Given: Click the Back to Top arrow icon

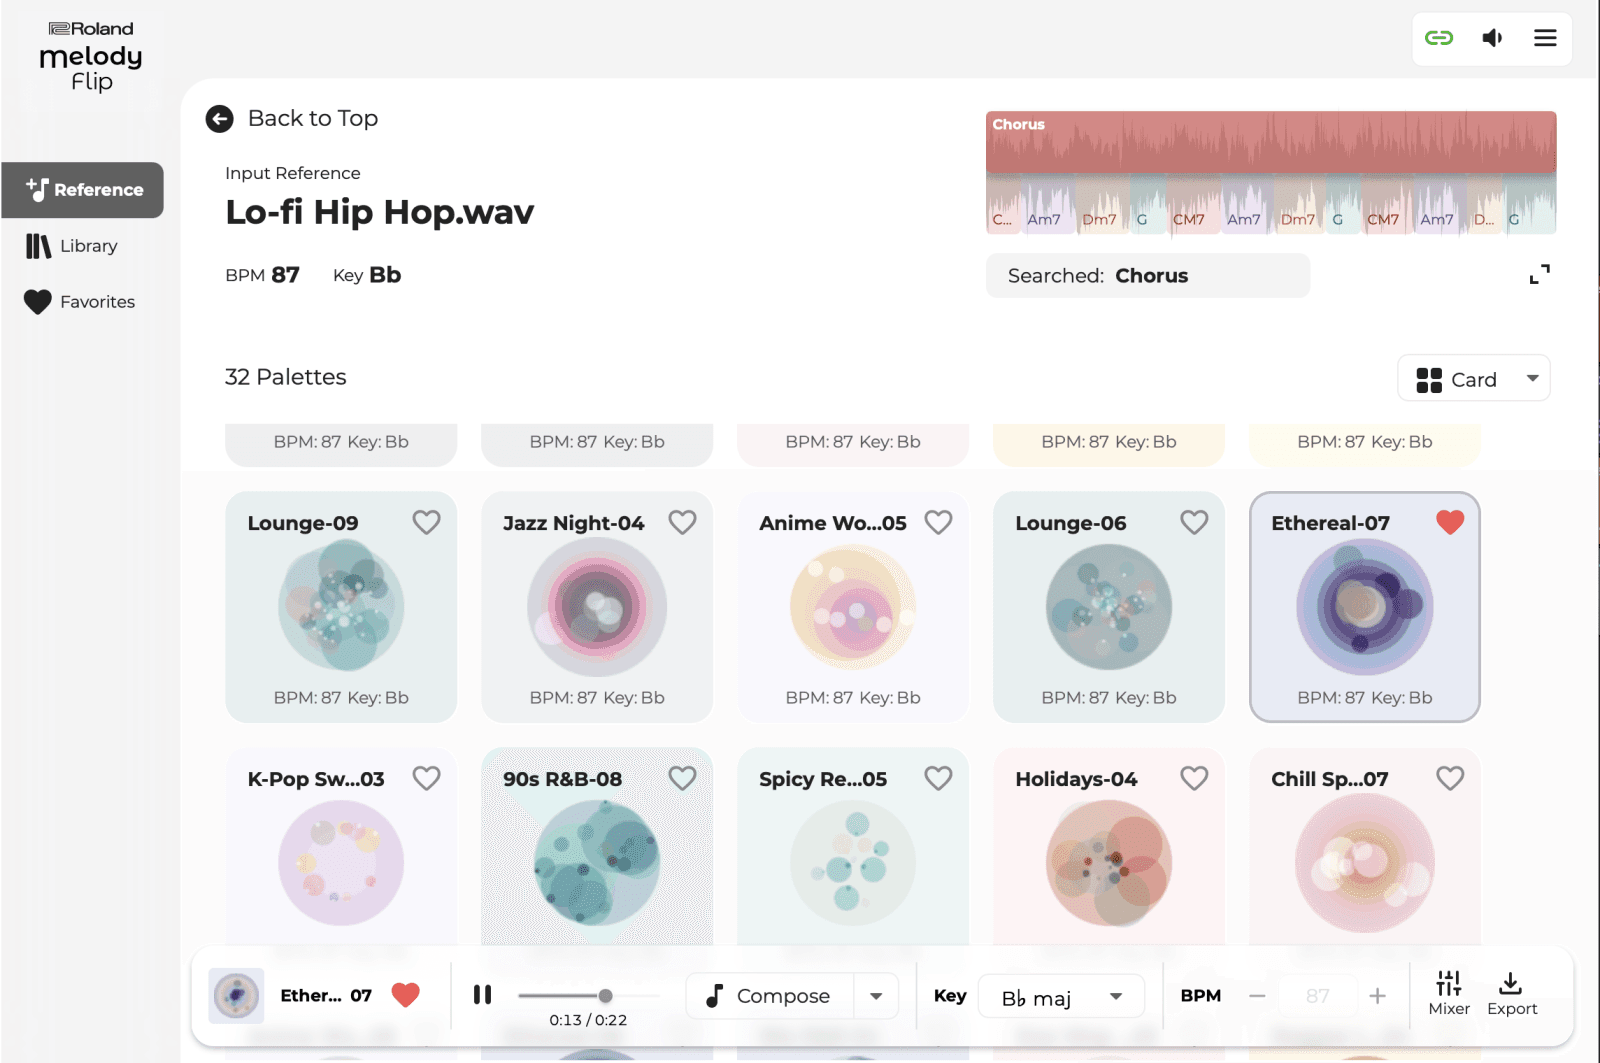Looking at the screenshot, I should (x=219, y=119).
